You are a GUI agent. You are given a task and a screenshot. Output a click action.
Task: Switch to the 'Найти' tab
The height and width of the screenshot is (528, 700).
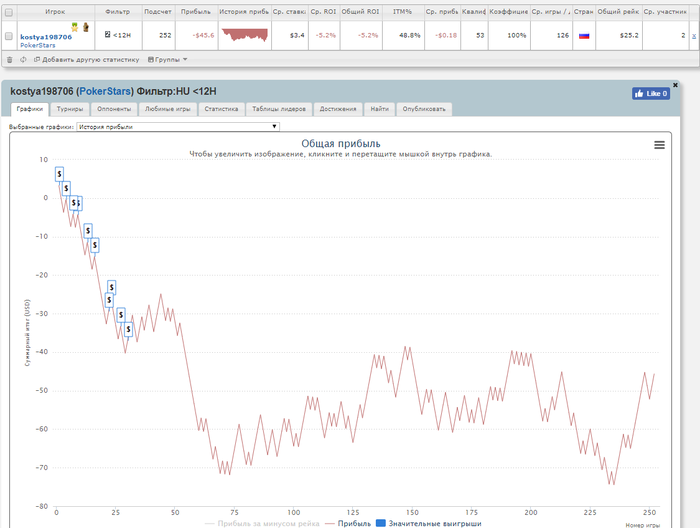[379, 109]
